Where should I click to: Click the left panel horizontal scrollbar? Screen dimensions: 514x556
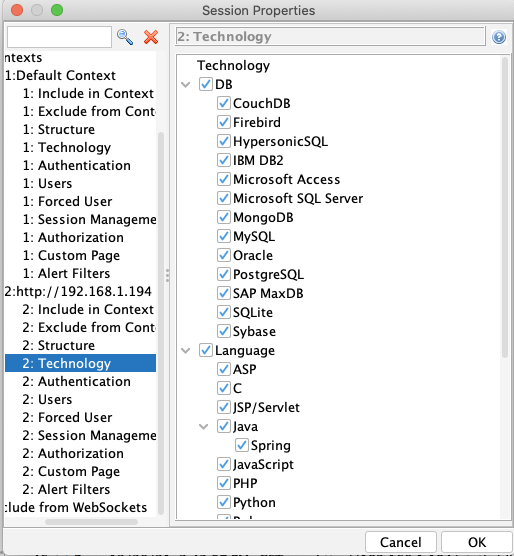91,522
